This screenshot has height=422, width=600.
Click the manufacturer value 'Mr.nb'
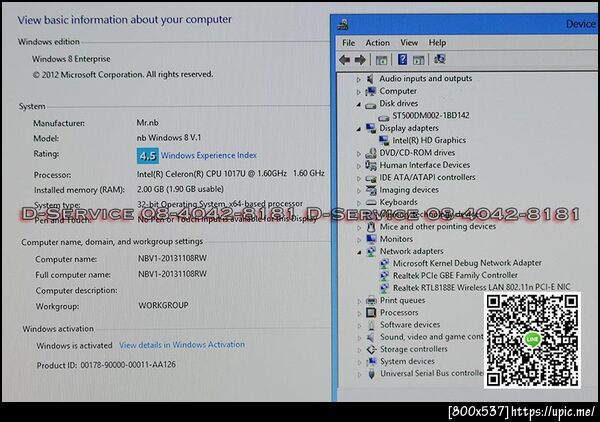coord(147,123)
